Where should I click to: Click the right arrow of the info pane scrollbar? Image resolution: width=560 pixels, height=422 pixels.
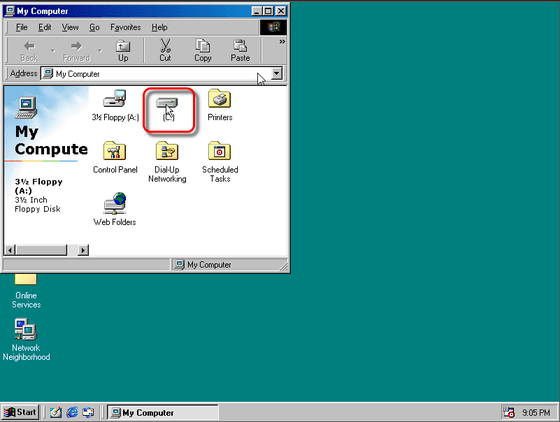coord(83,250)
